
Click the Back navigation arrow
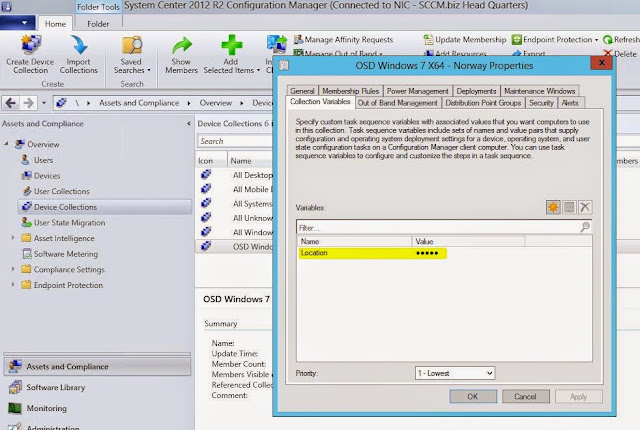tap(11, 103)
